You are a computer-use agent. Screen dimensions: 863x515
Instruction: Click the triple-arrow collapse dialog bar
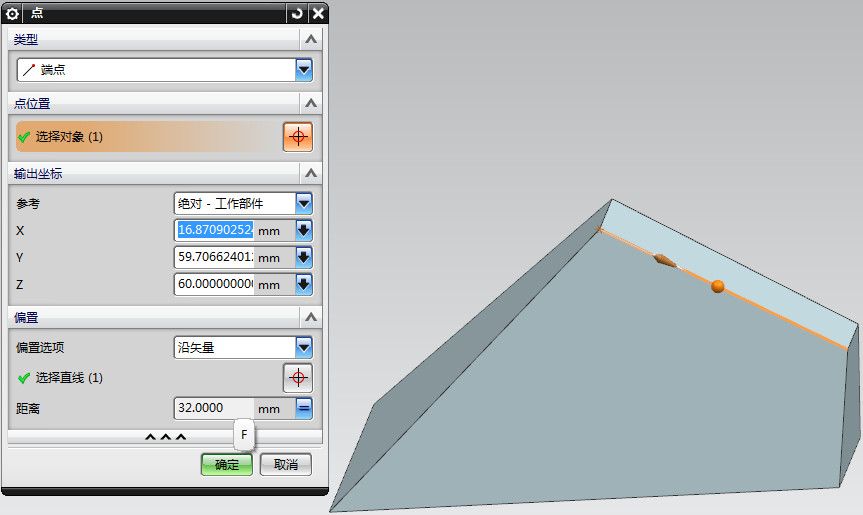165,437
